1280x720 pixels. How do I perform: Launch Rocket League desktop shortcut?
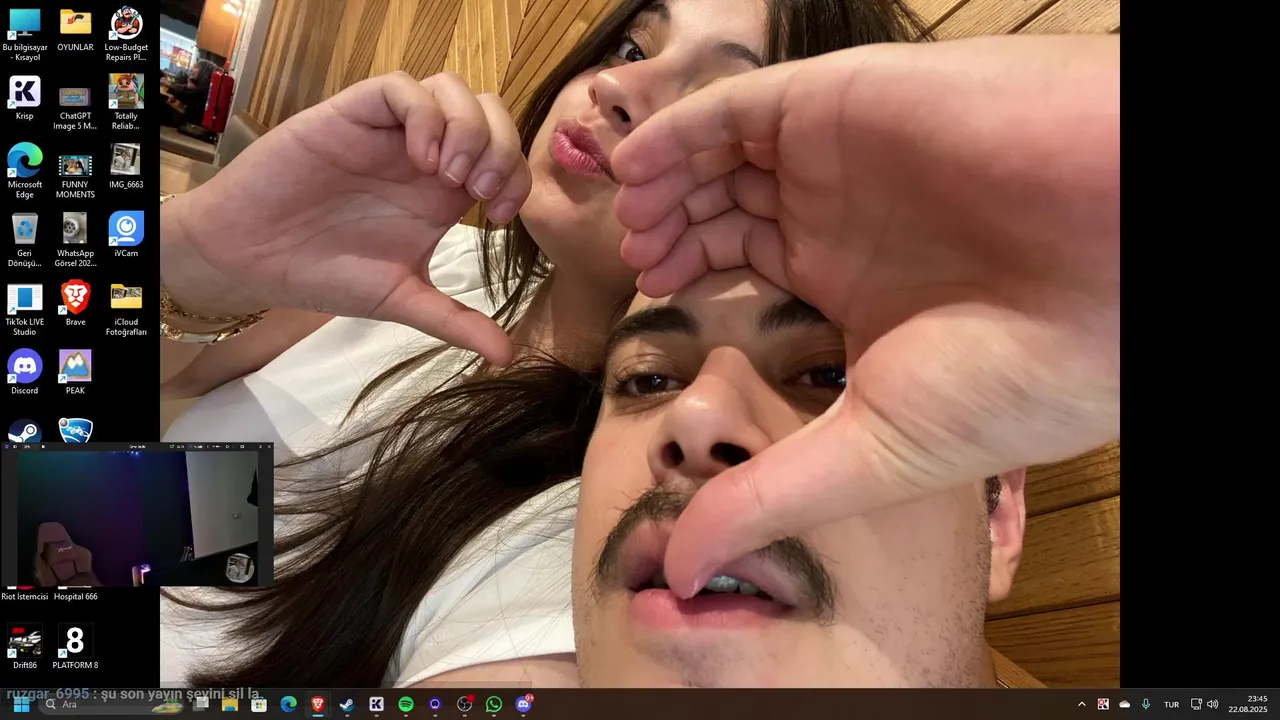pyautogui.click(x=75, y=431)
